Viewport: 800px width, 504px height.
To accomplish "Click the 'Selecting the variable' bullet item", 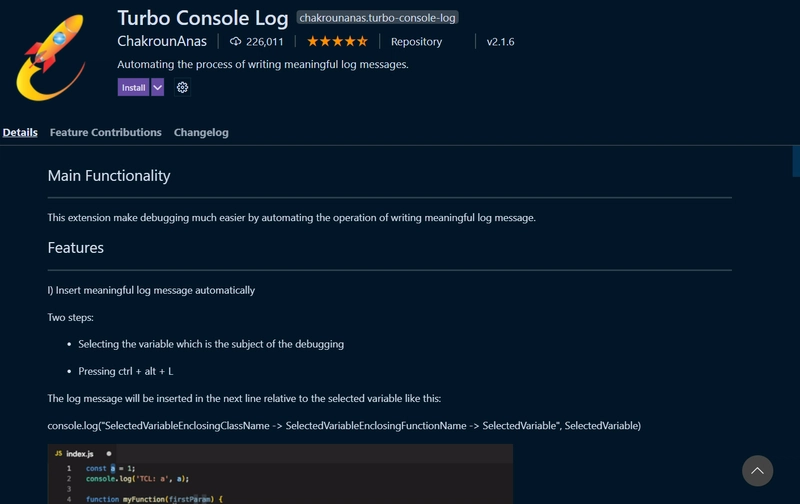I will [211, 344].
